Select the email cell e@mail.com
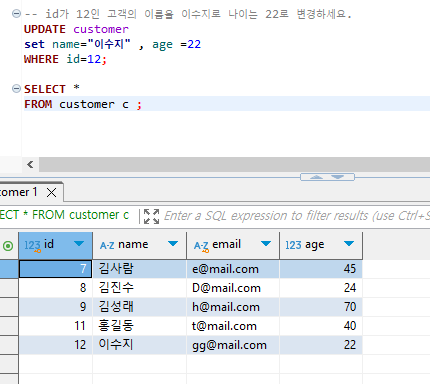The width and height of the screenshot is (430, 384). pos(233,269)
